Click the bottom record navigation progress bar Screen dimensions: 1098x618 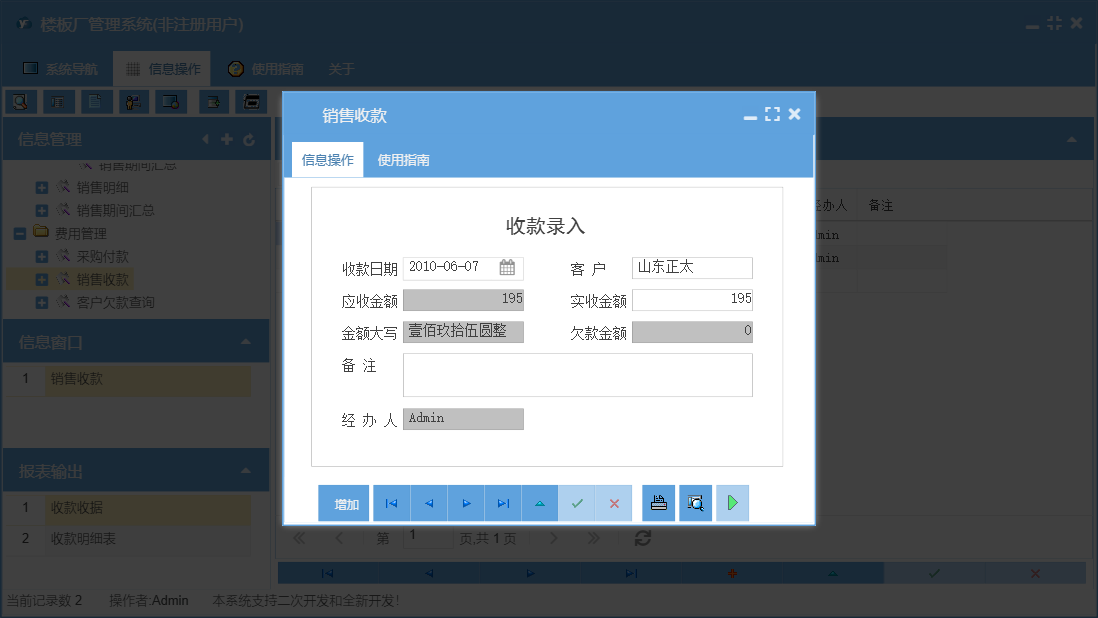pyautogui.click(x=580, y=571)
